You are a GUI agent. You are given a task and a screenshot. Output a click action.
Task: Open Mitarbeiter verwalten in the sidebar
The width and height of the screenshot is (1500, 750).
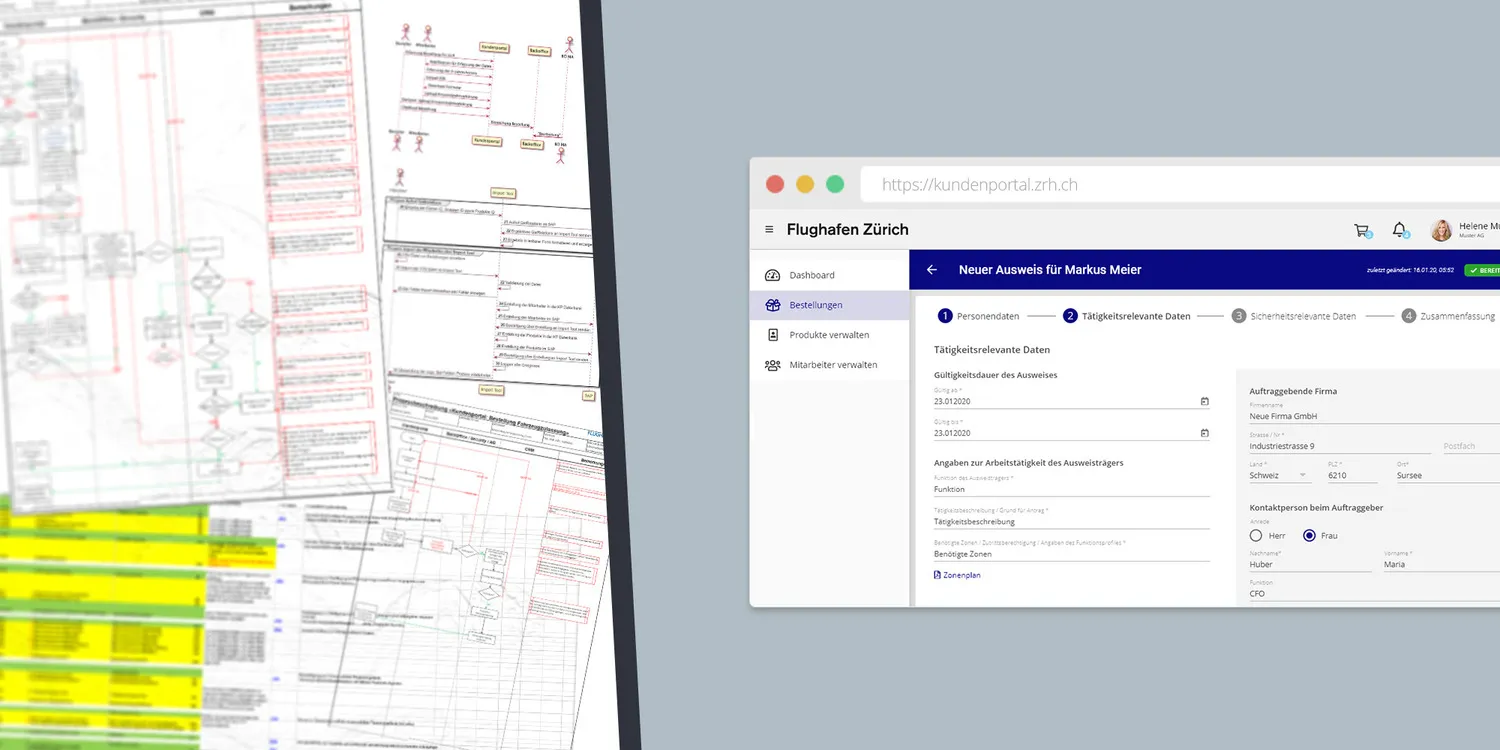tap(830, 365)
